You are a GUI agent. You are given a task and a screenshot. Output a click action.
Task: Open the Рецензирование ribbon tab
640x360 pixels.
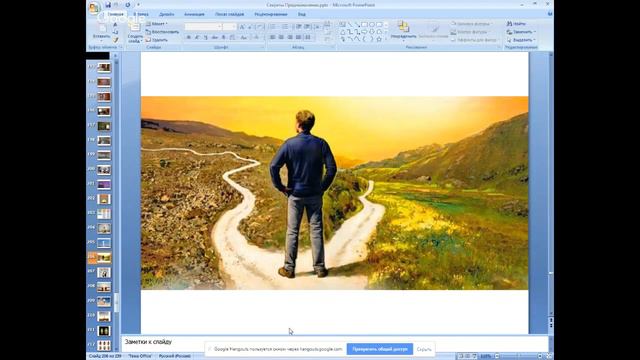pos(271,14)
